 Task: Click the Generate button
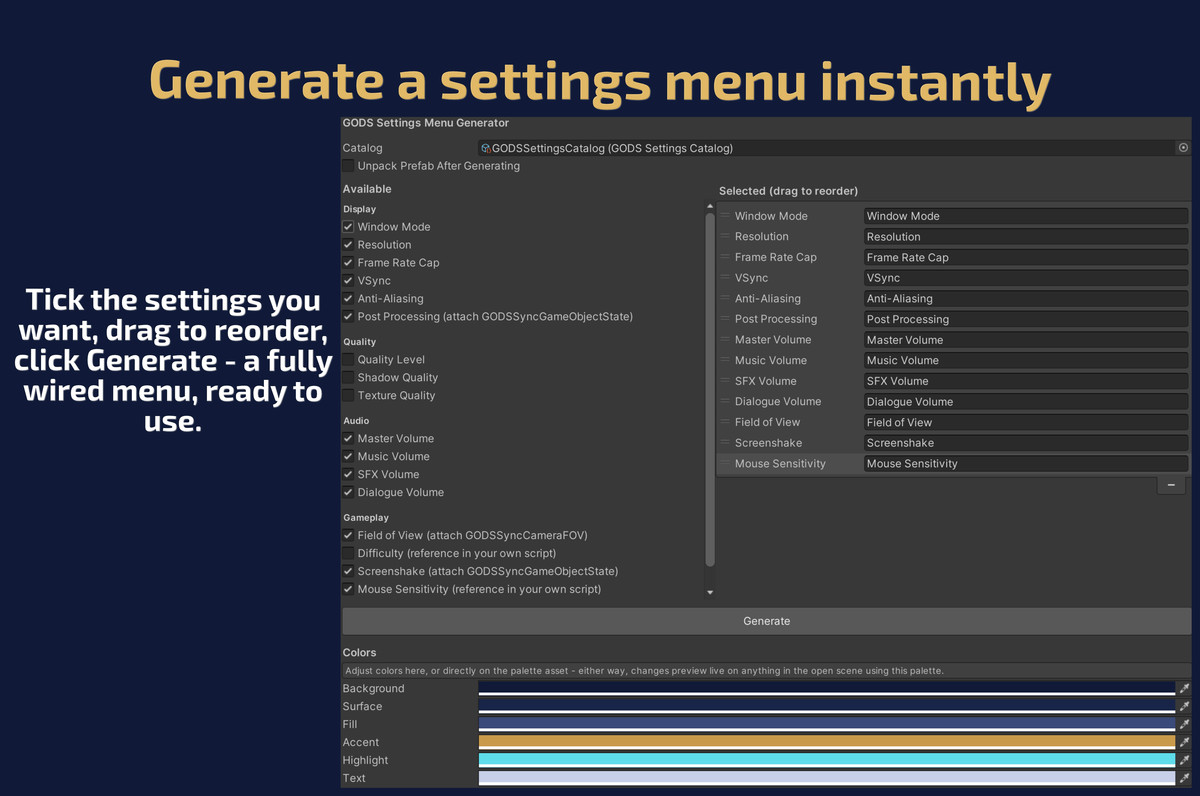(x=767, y=621)
